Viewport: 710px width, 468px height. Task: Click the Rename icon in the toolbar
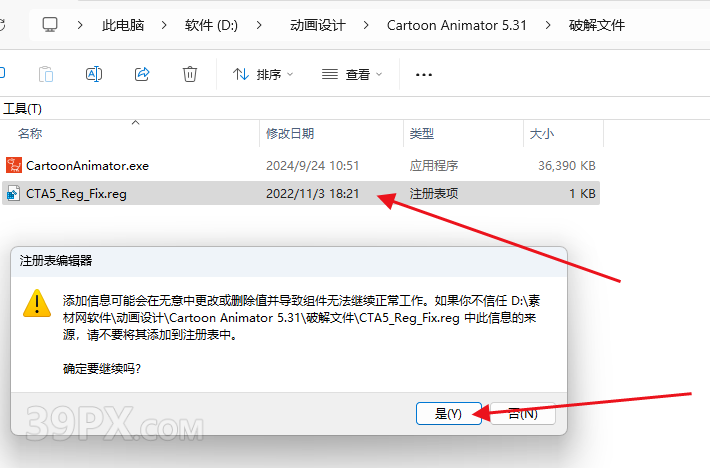tap(94, 74)
